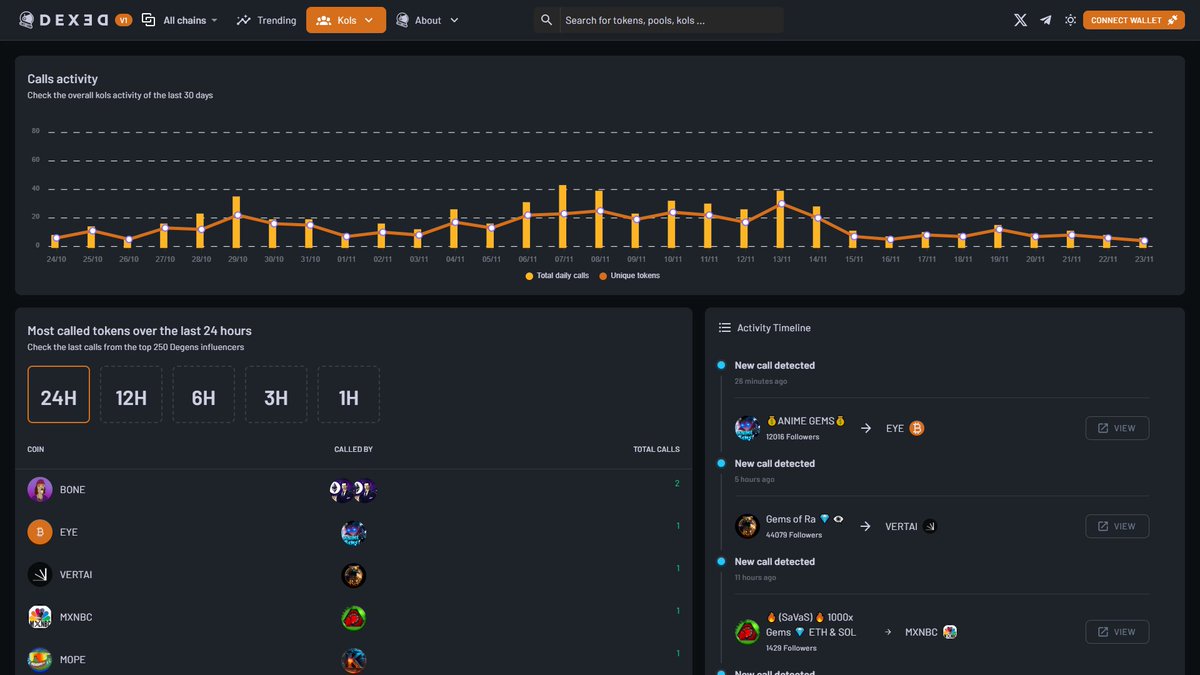Toggle the Total daily calls legend
This screenshot has width=1200, height=675.
point(557,275)
